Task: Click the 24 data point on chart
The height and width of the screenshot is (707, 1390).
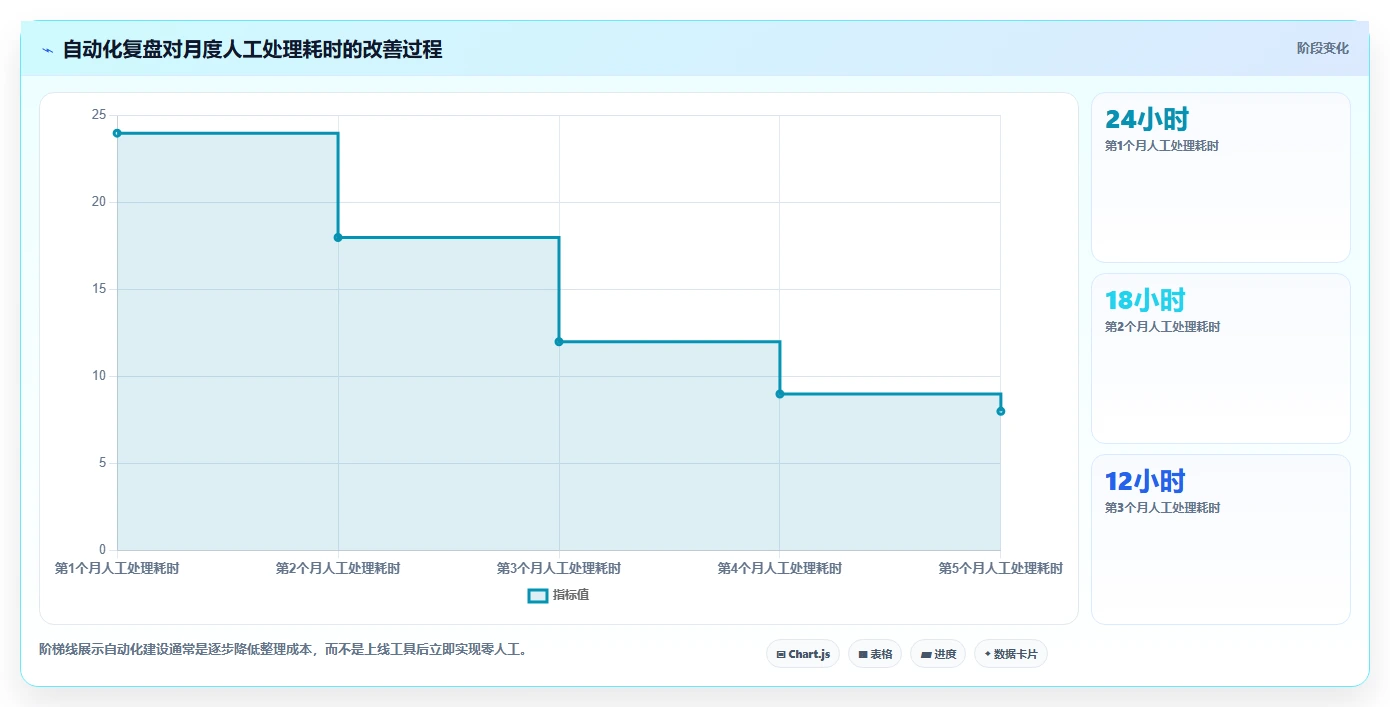Action: click(117, 133)
